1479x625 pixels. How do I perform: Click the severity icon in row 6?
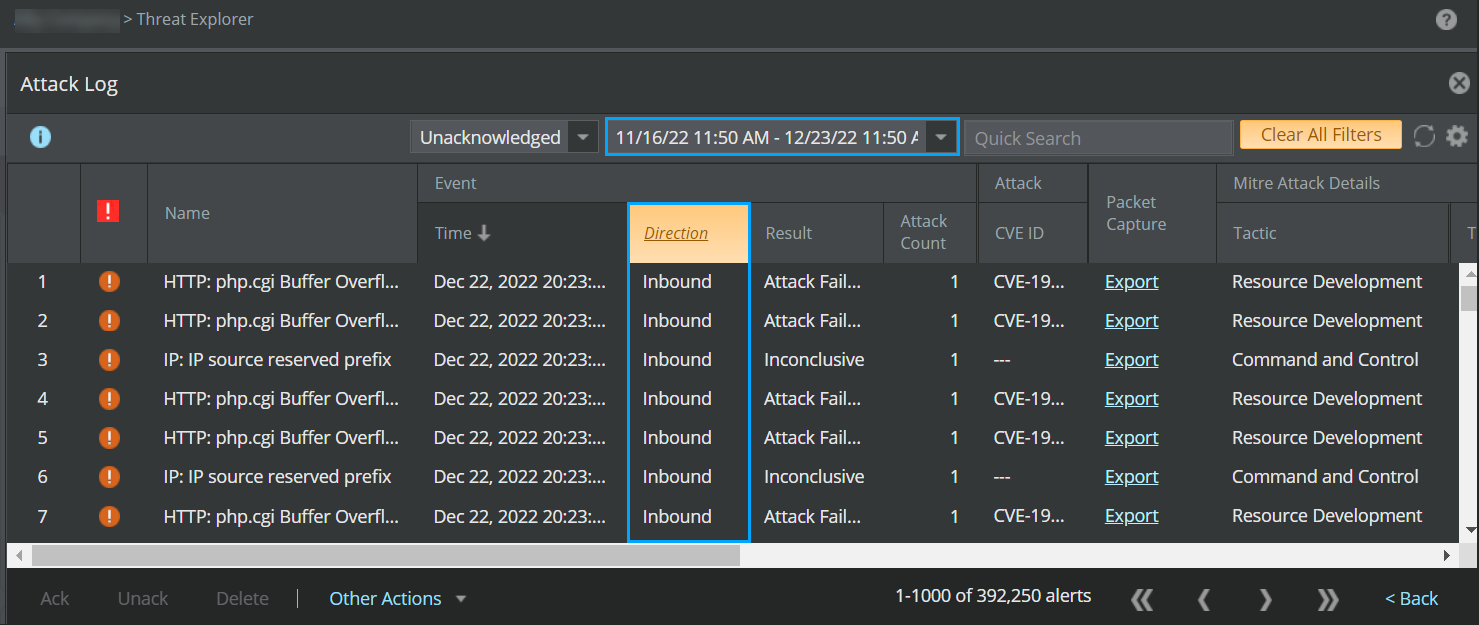click(110, 477)
